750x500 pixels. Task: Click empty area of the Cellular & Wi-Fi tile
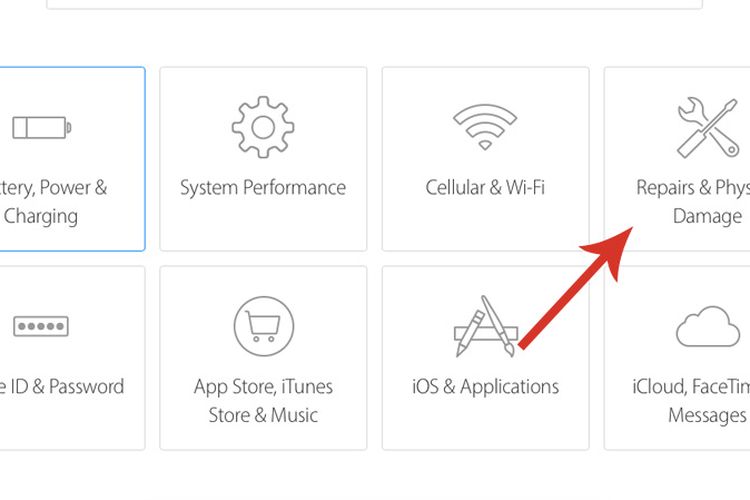pyautogui.click(x=485, y=225)
